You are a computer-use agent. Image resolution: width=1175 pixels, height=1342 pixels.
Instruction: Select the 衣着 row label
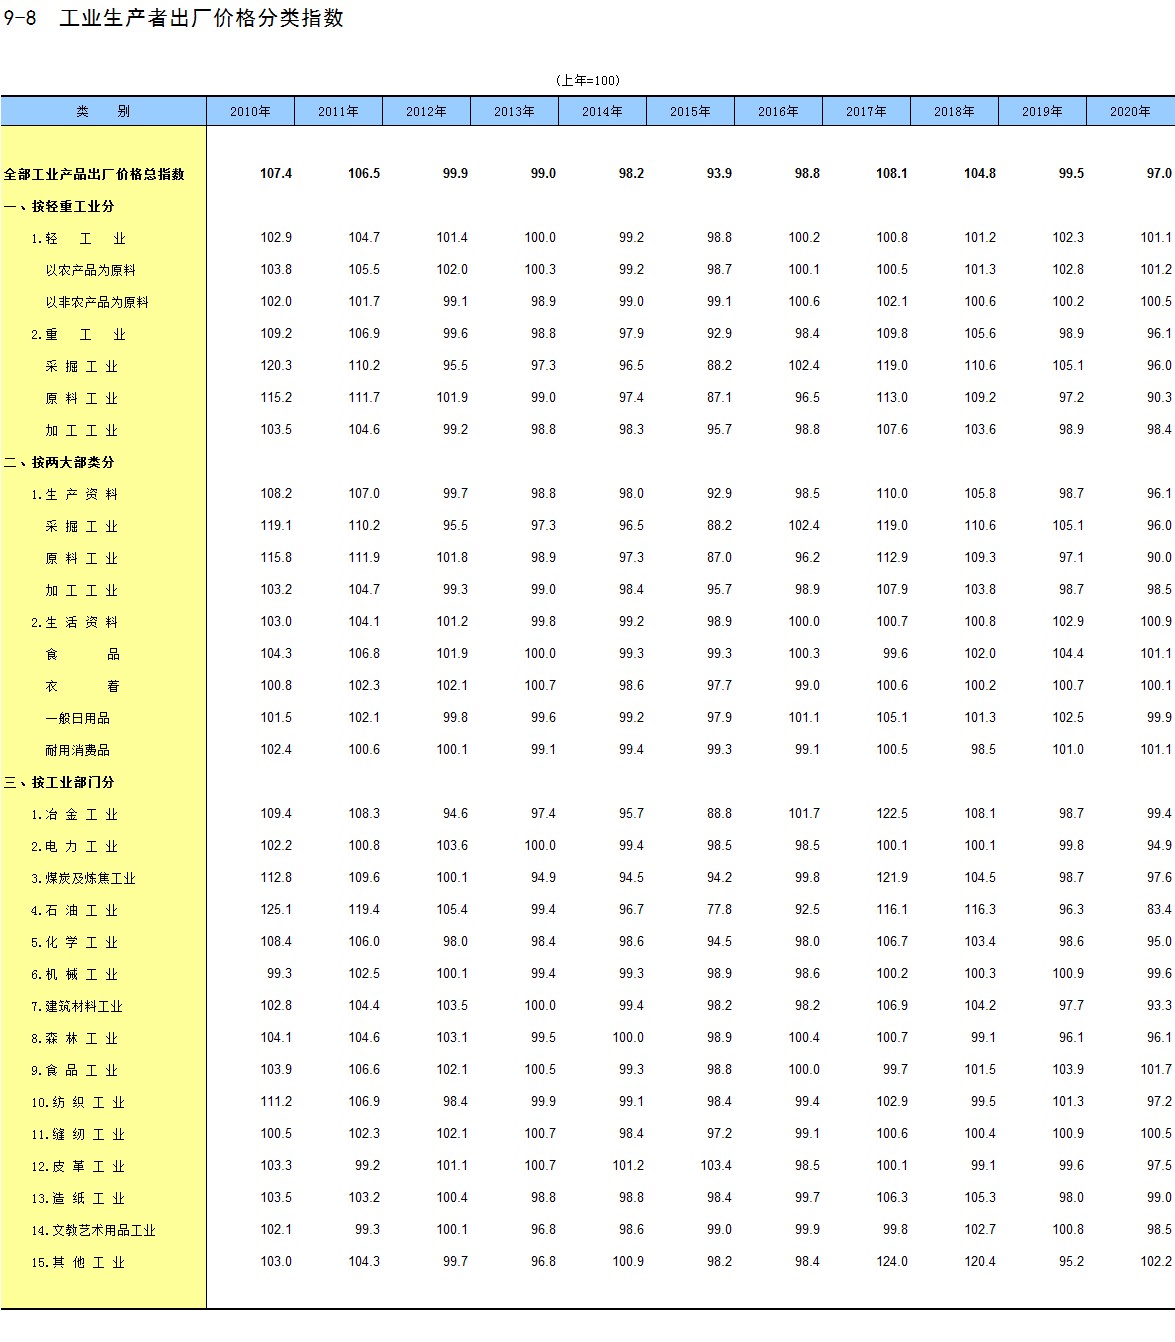click(x=82, y=686)
